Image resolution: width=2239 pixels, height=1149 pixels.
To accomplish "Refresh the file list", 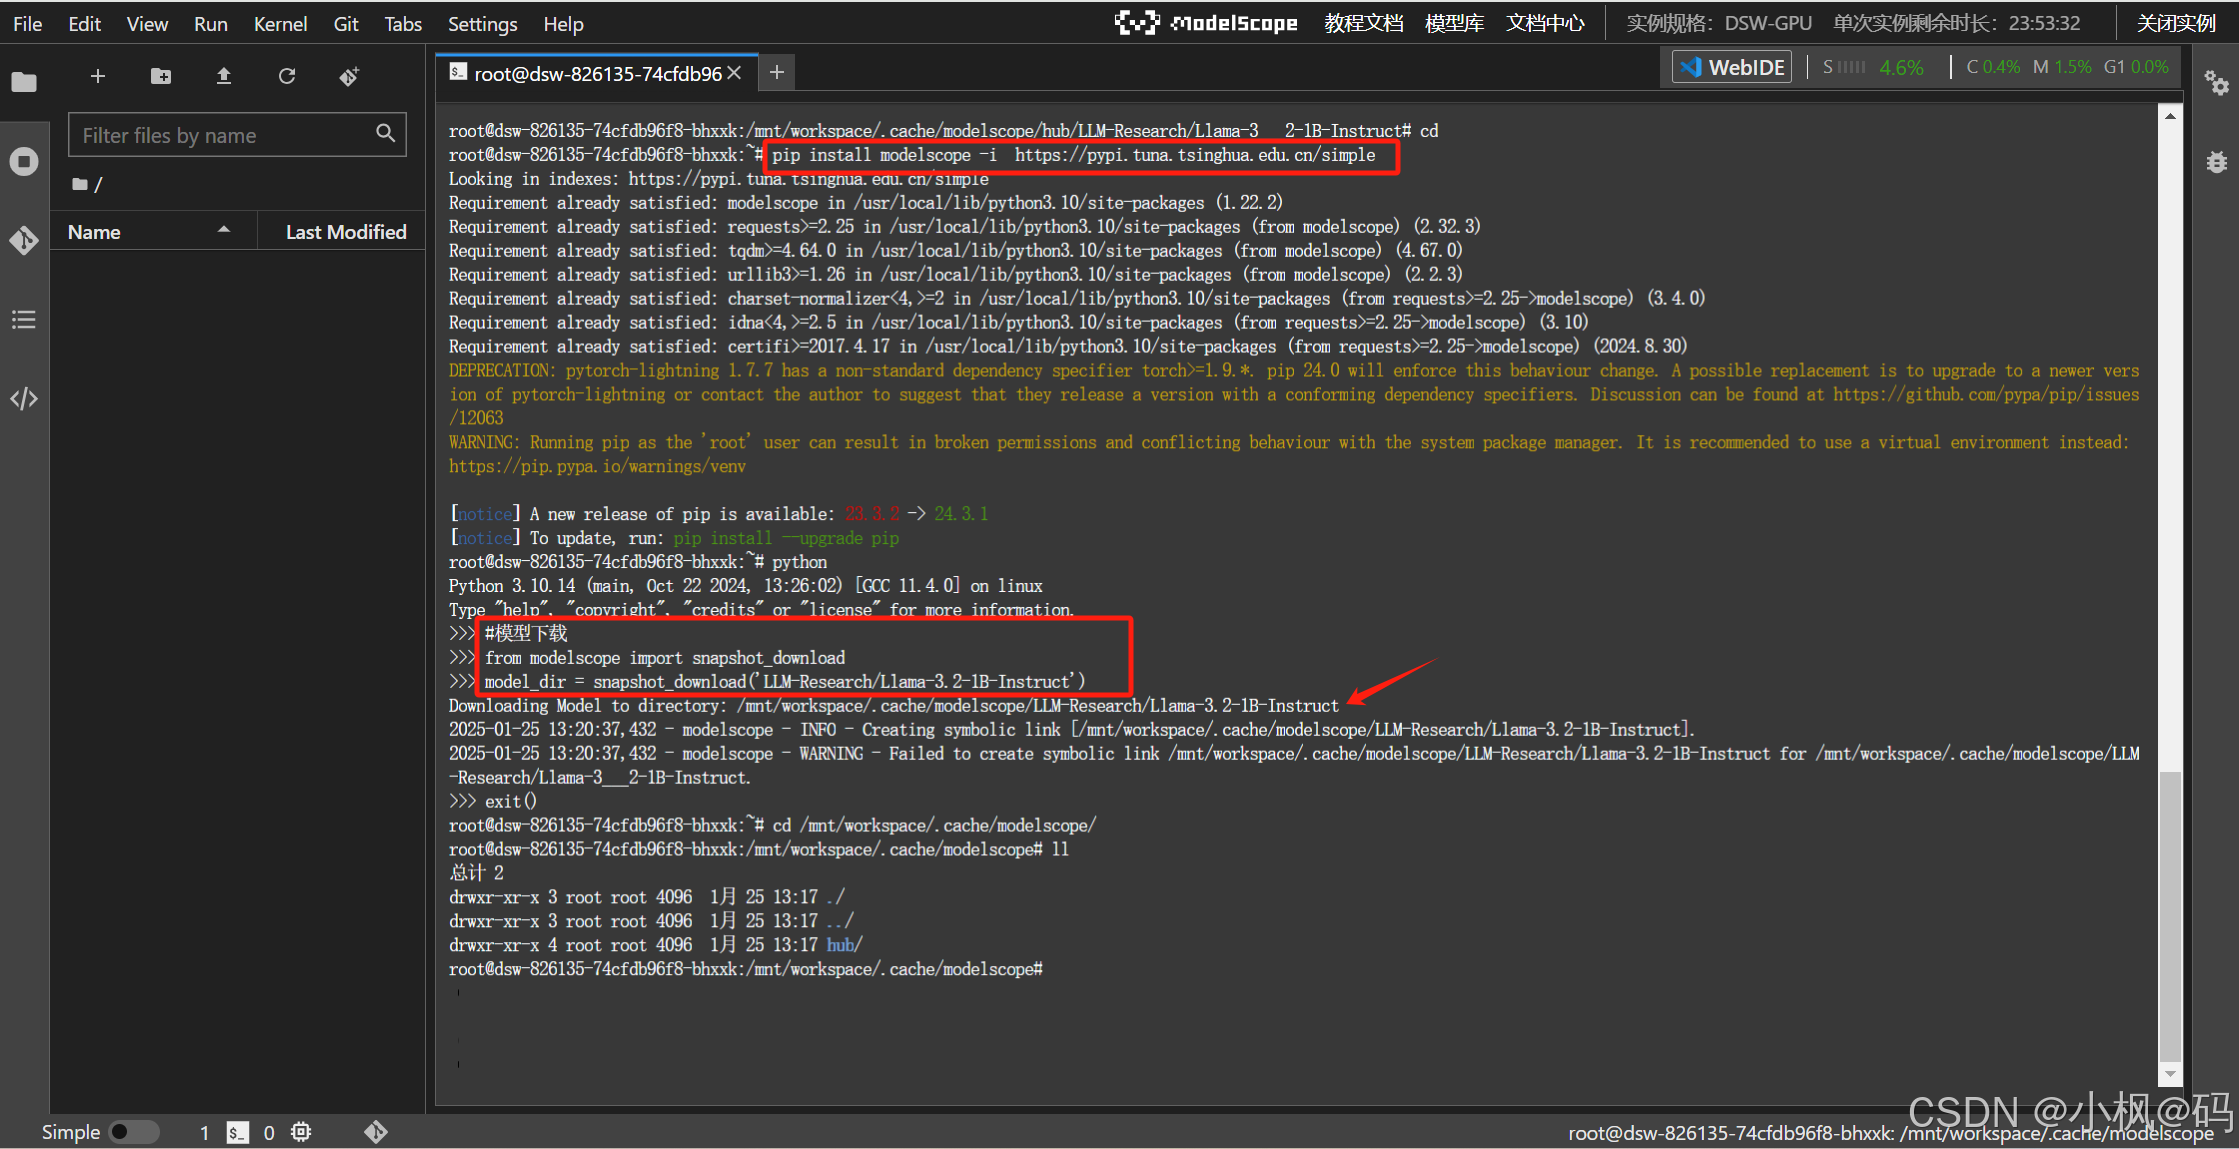I will click(x=287, y=76).
